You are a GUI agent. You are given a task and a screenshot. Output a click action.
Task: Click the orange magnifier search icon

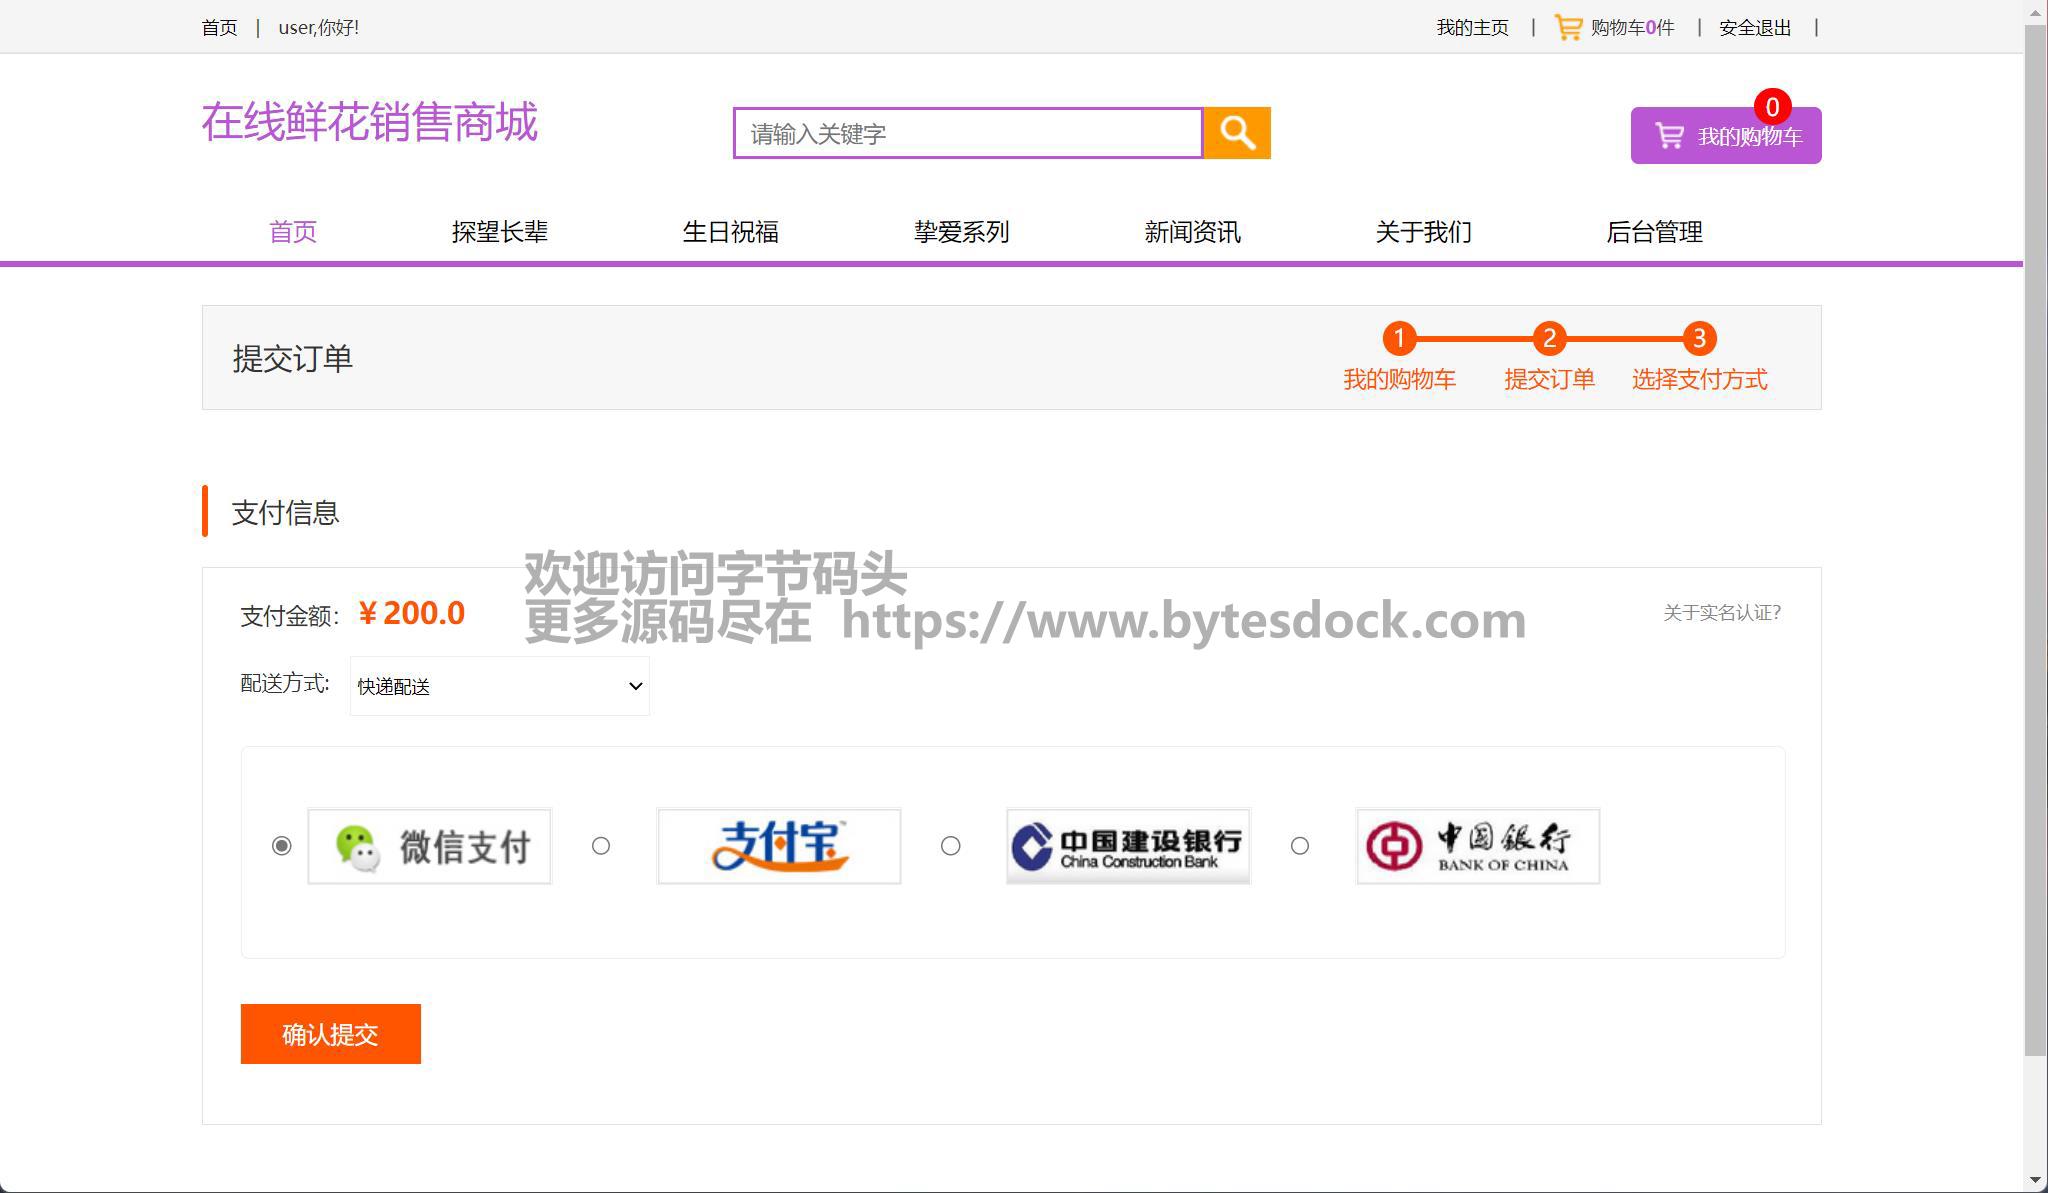coord(1236,133)
